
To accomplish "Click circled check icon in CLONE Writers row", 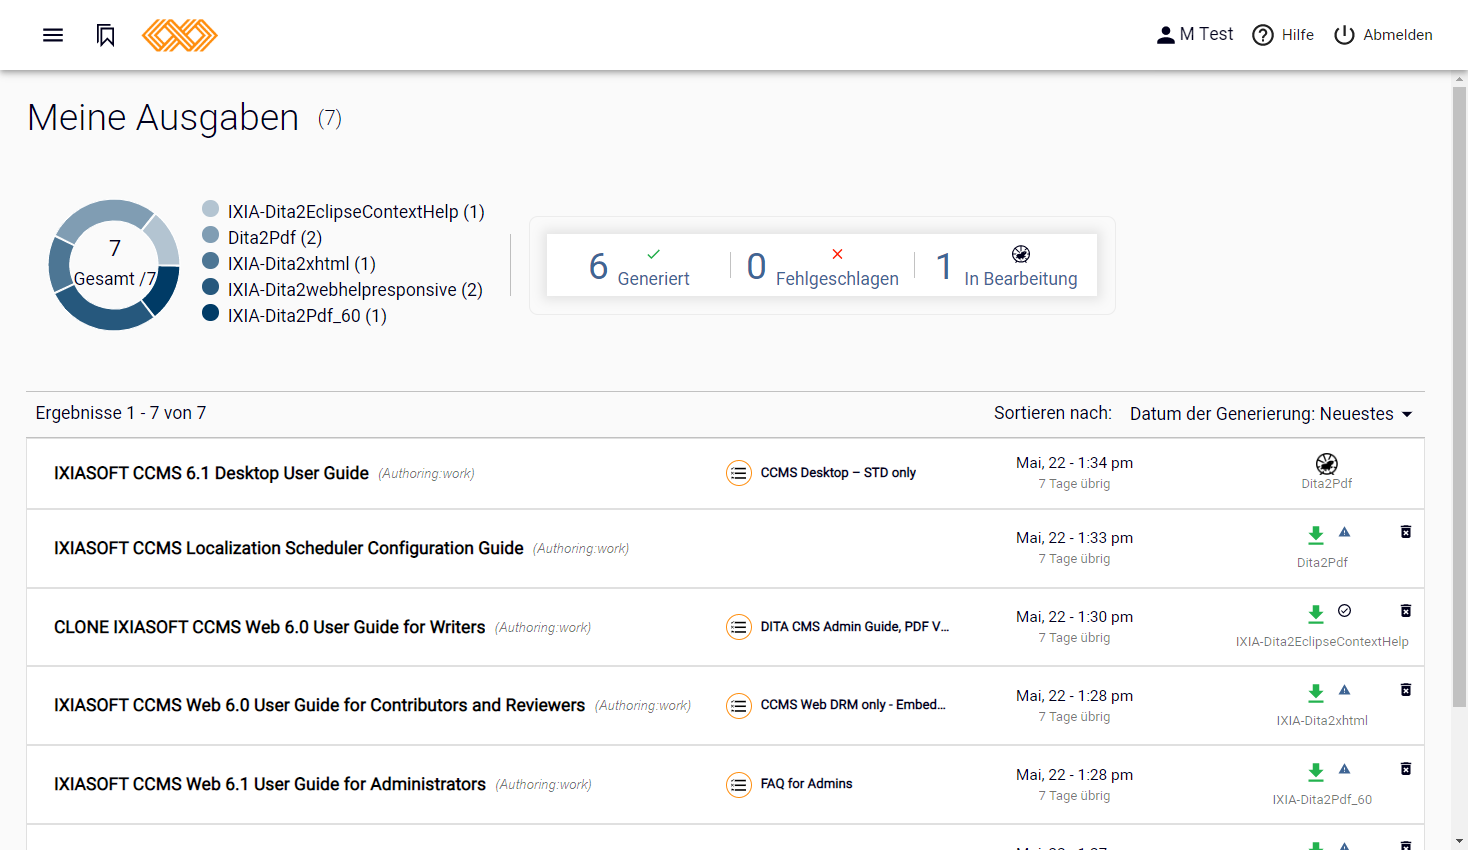I will tap(1345, 611).
